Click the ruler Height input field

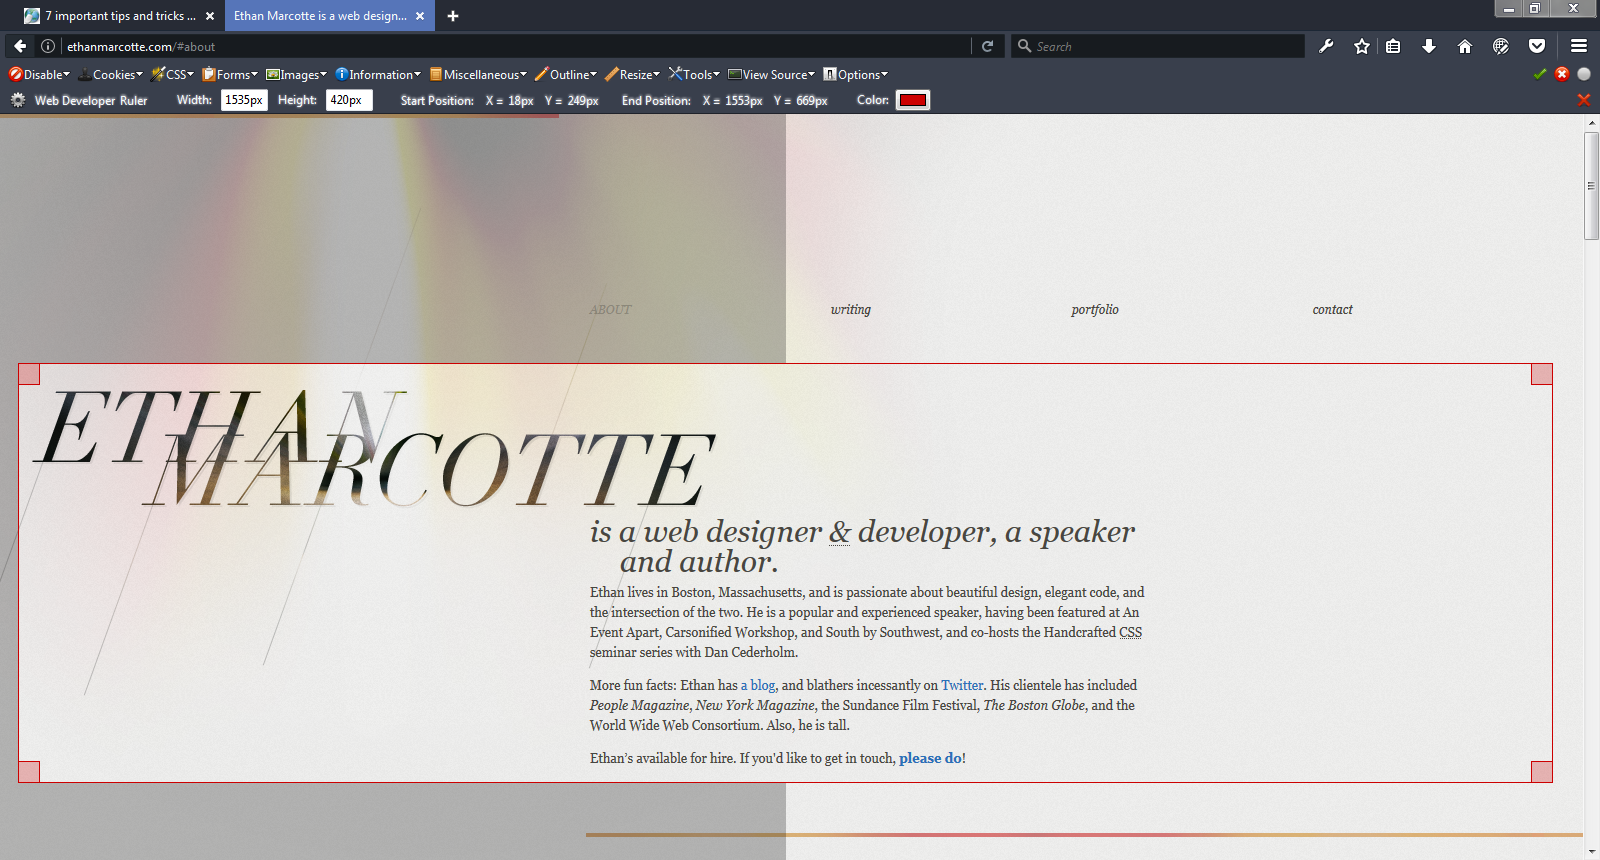click(349, 100)
